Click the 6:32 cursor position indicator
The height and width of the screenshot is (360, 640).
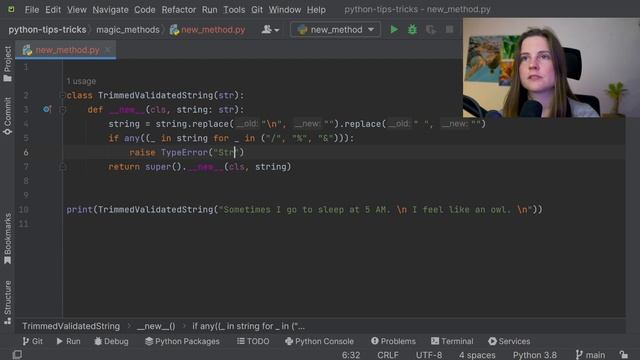[x=351, y=355]
